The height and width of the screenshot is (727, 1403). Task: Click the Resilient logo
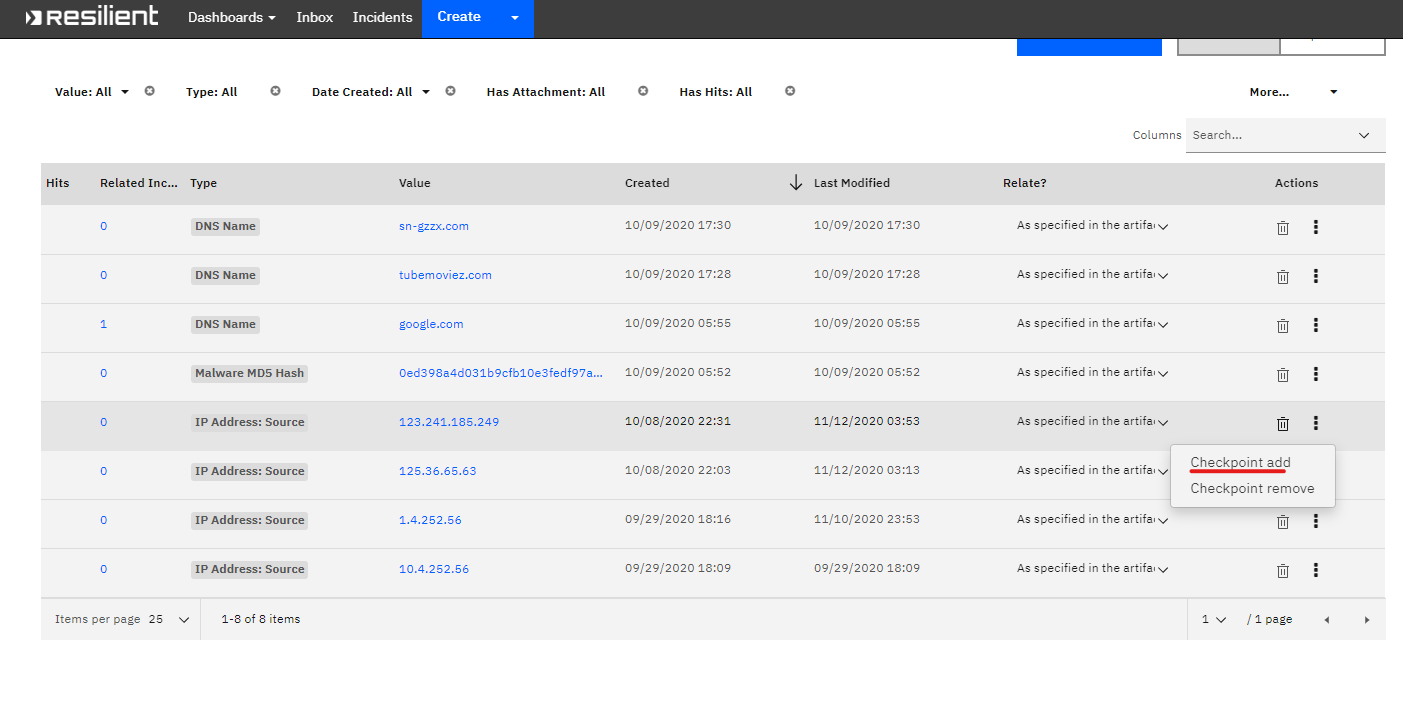[x=92, y=17]
